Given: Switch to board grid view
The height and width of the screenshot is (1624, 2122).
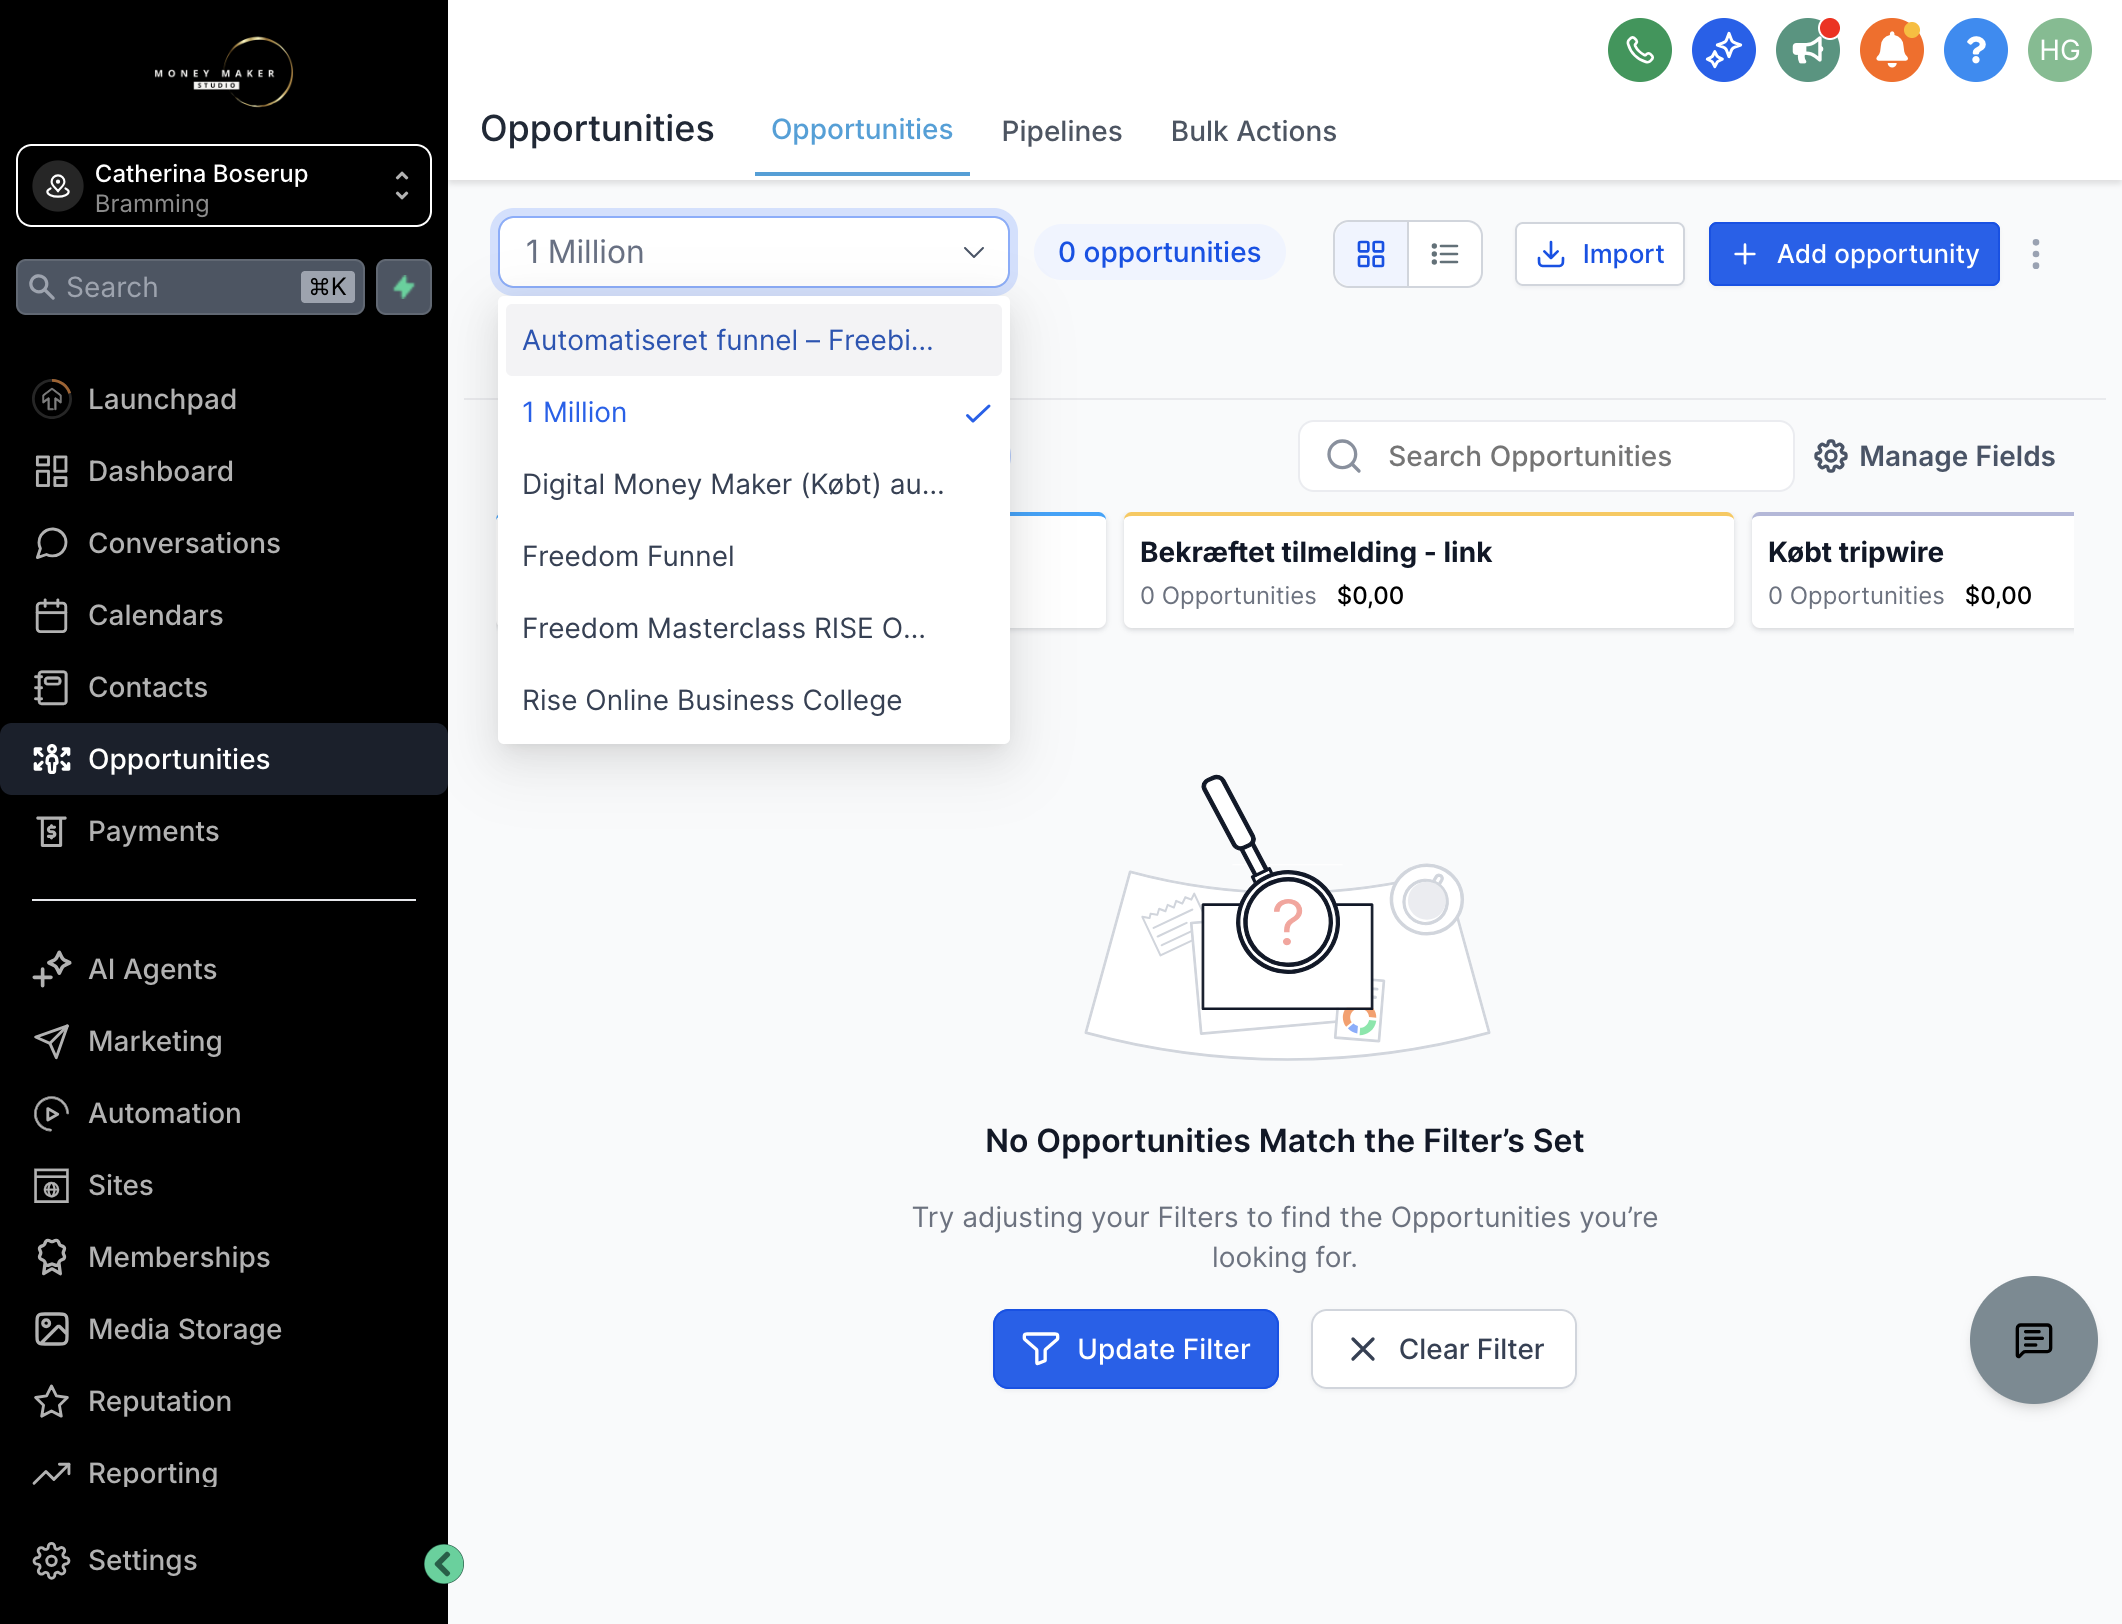Looking at the screenshot, I should tap(1370, 254).
